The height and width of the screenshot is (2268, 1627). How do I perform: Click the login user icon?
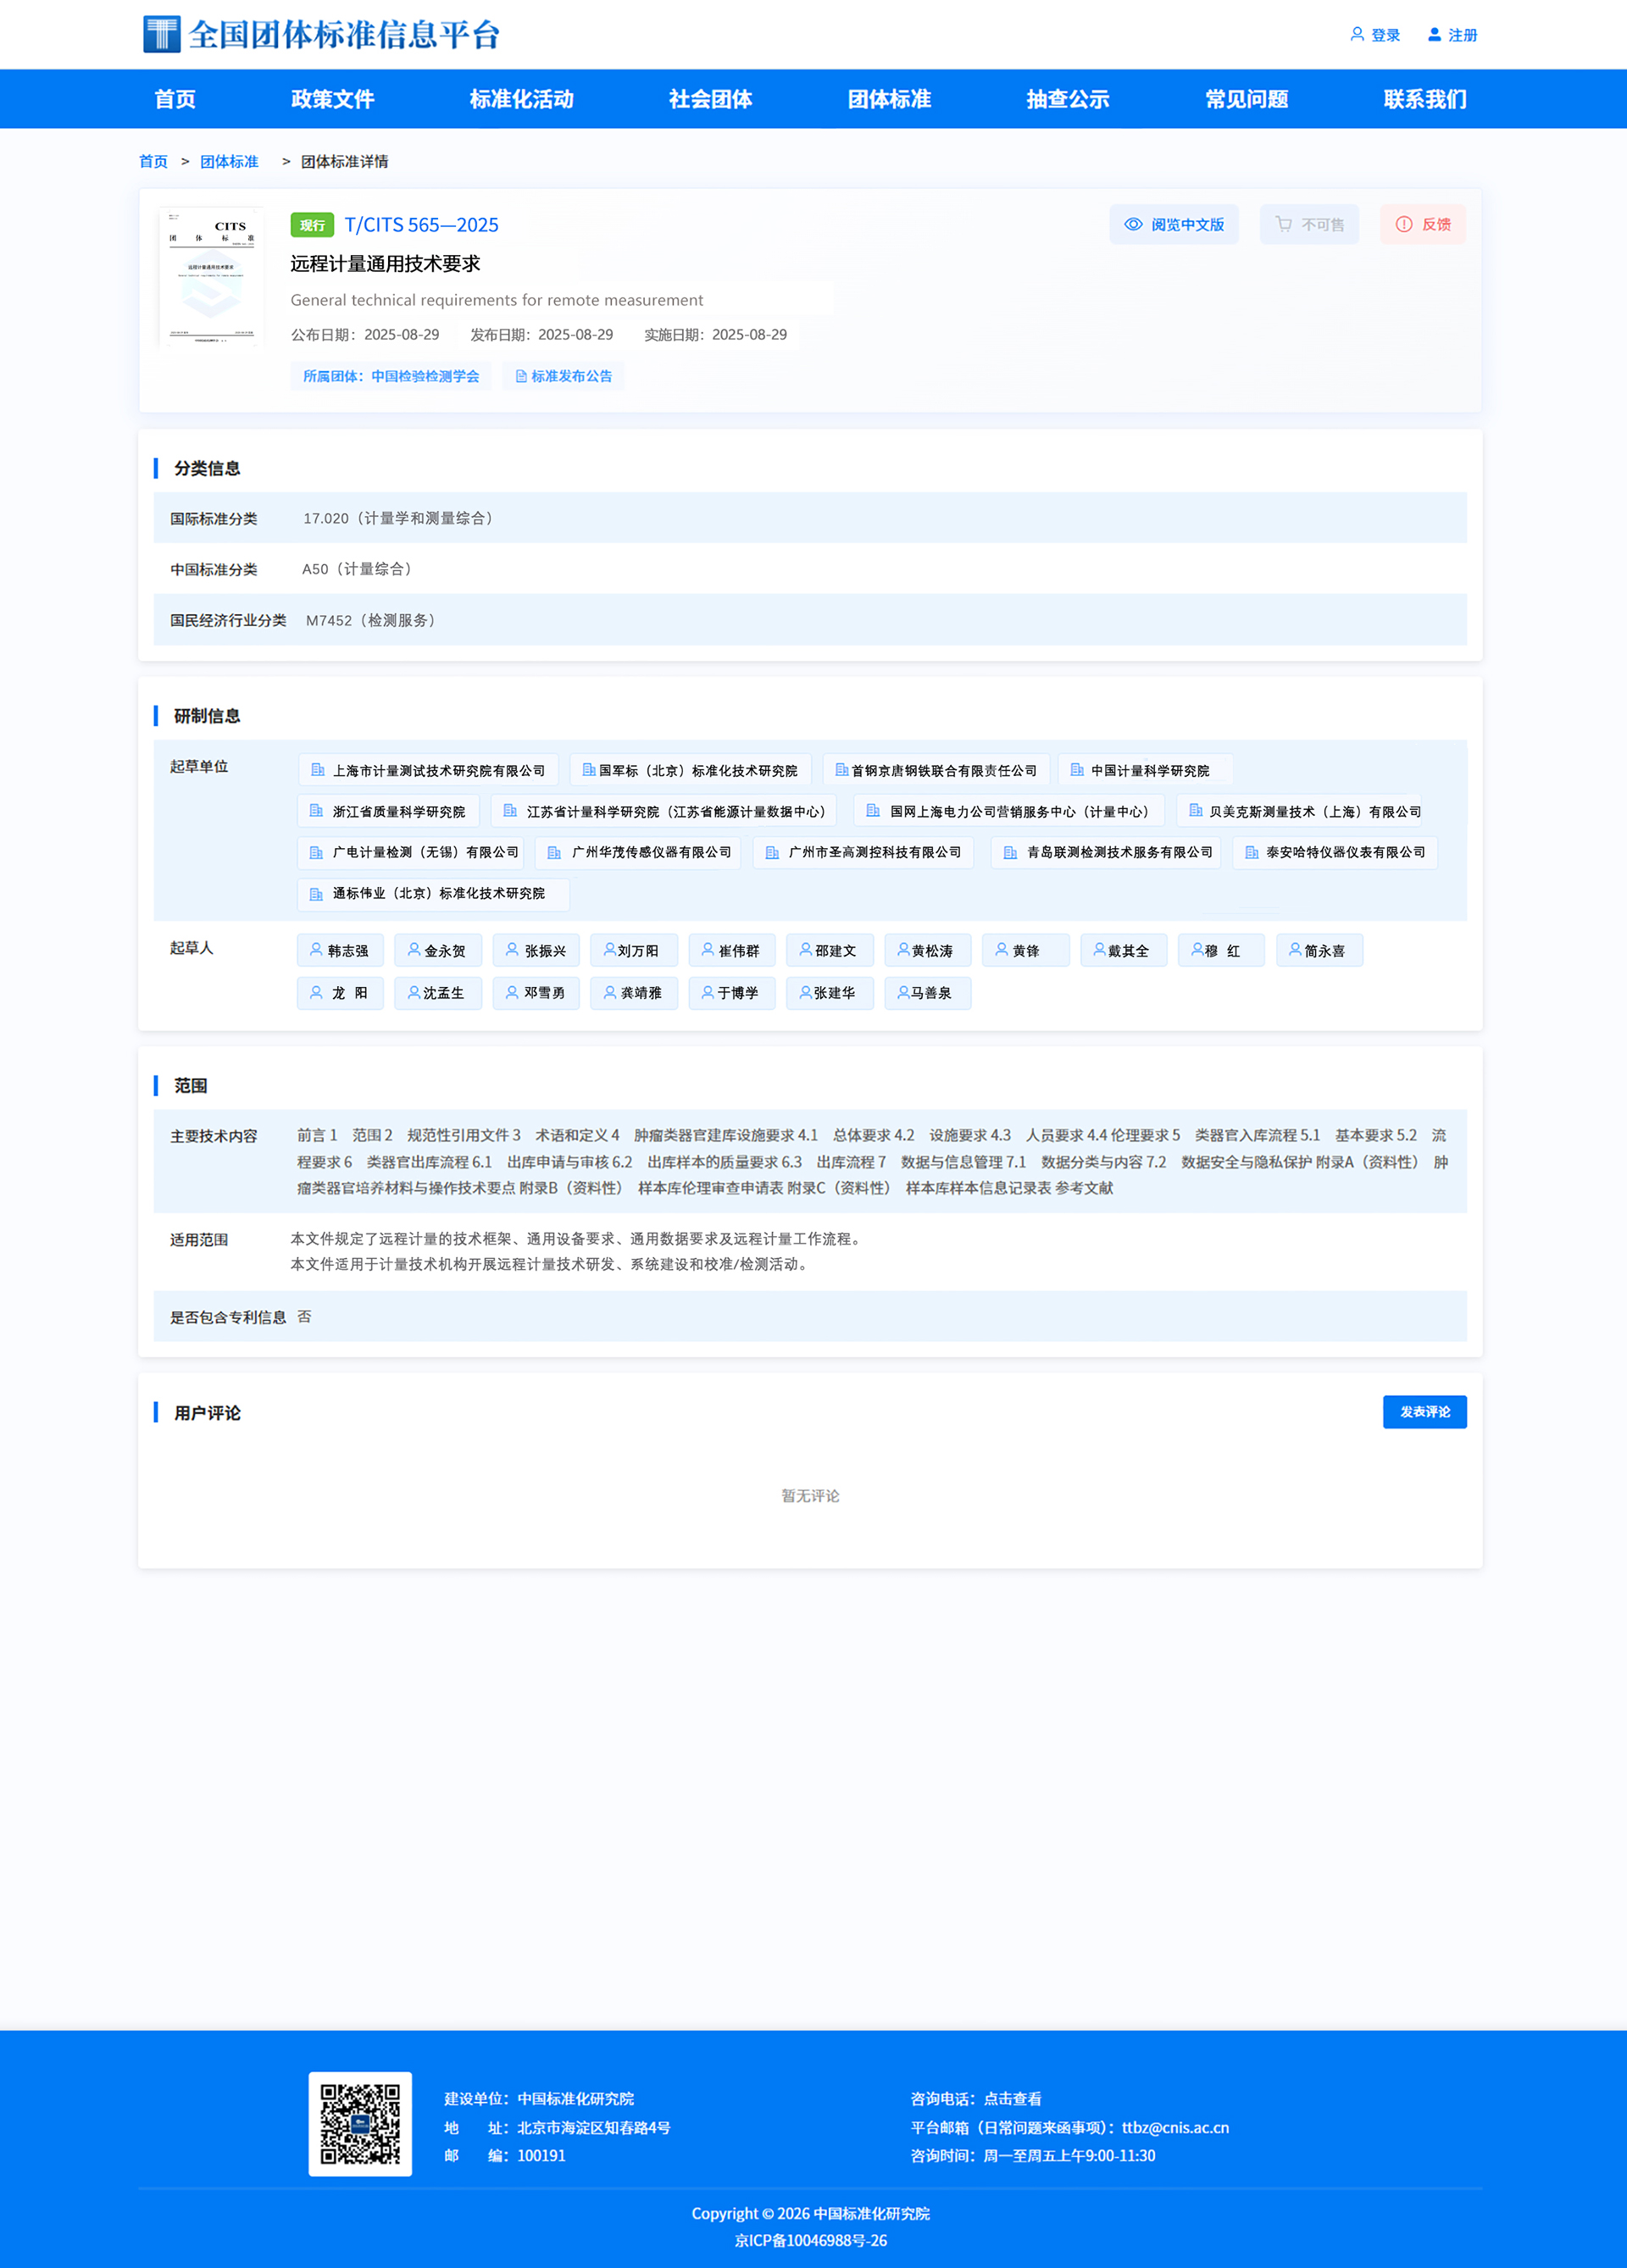[x=1357, y=34]
